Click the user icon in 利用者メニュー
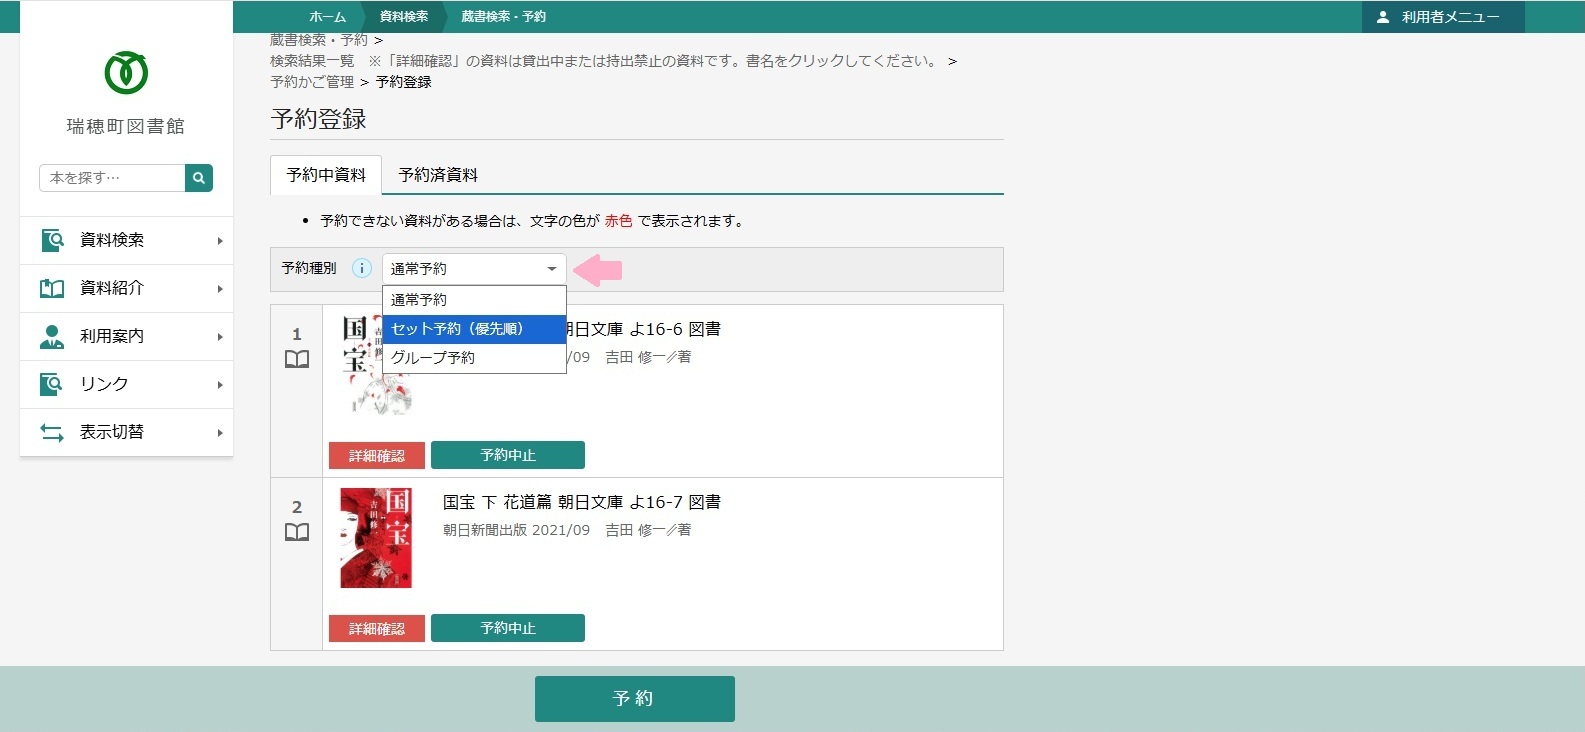The height and width of the screenshot is (732, 1585). (x=1383, y=17)
